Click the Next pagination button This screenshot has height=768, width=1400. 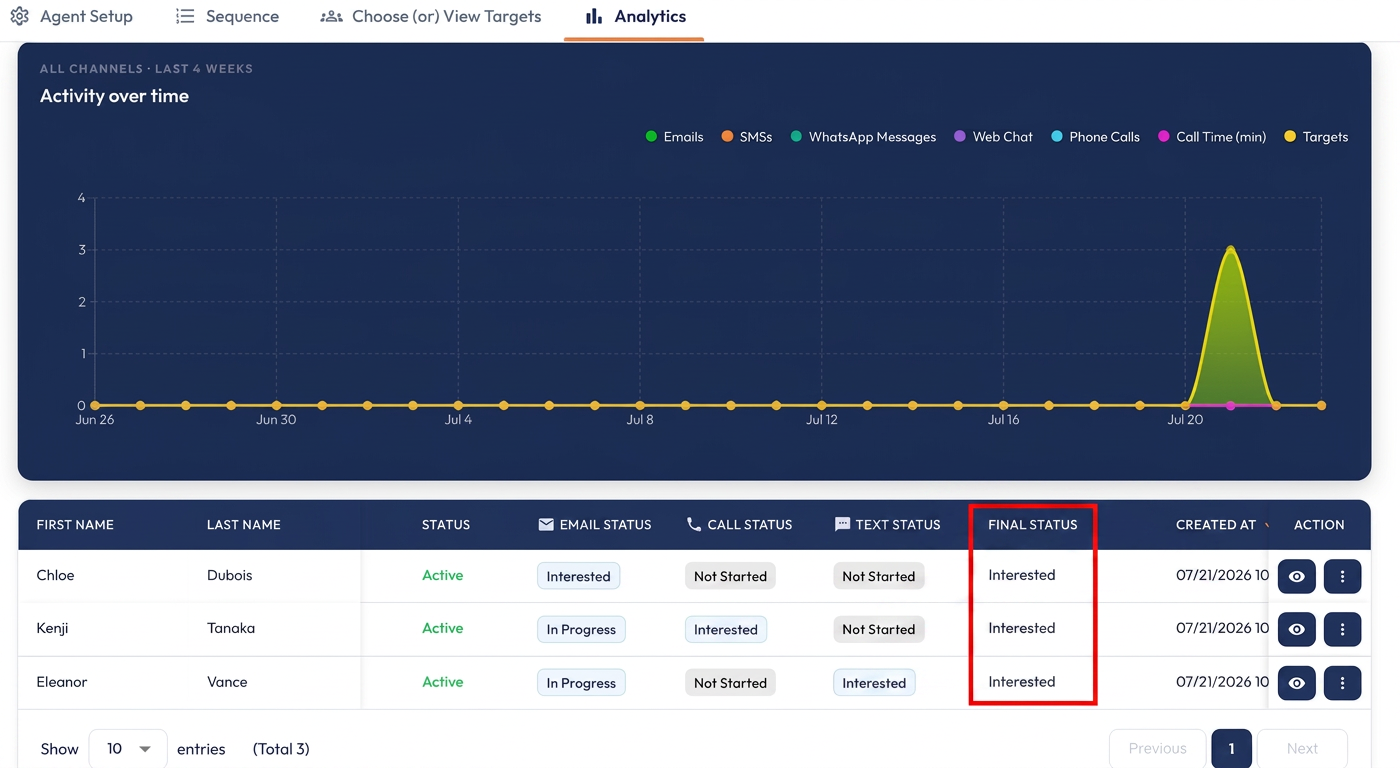[x=1302, y=748]
